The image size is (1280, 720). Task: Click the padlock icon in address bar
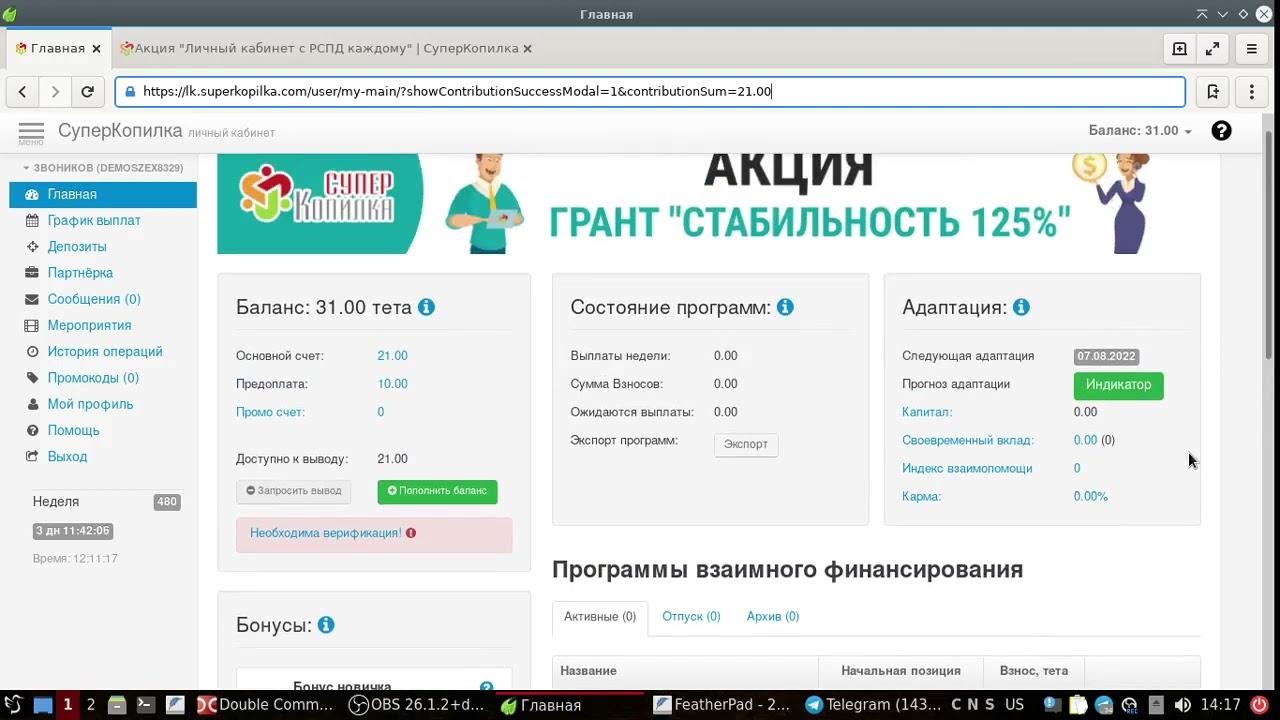point(129,92)
